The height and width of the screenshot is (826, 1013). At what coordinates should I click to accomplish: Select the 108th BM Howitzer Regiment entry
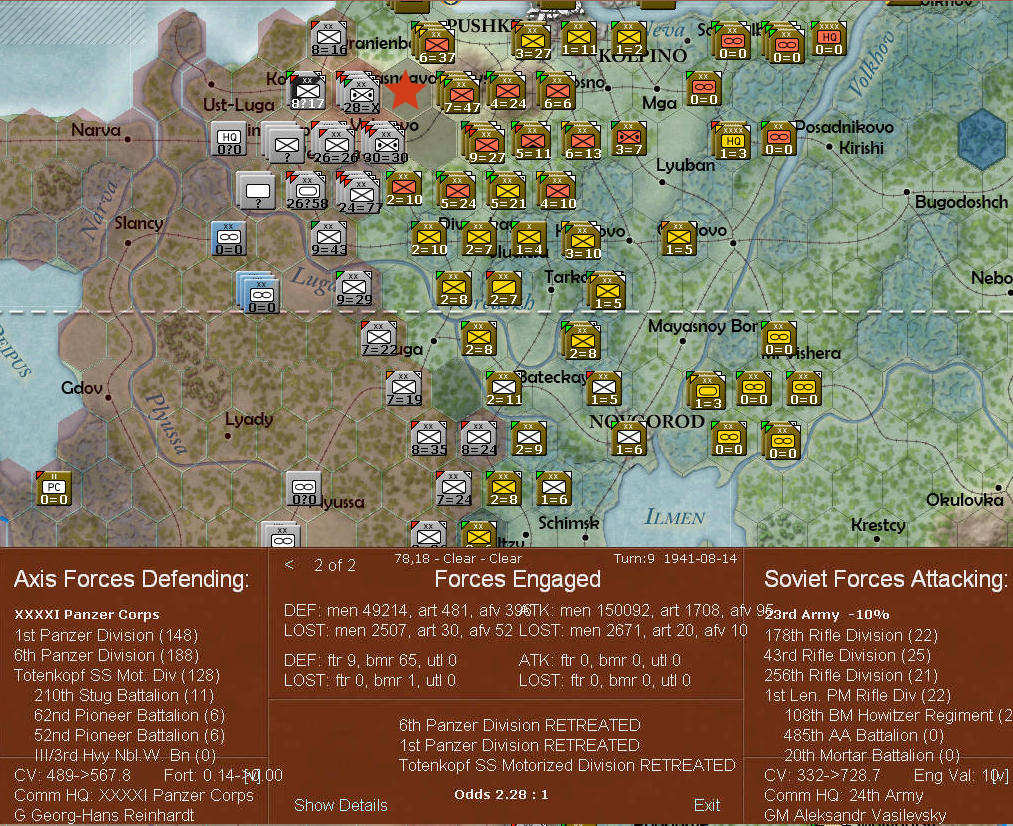click(x=897, y=715)
